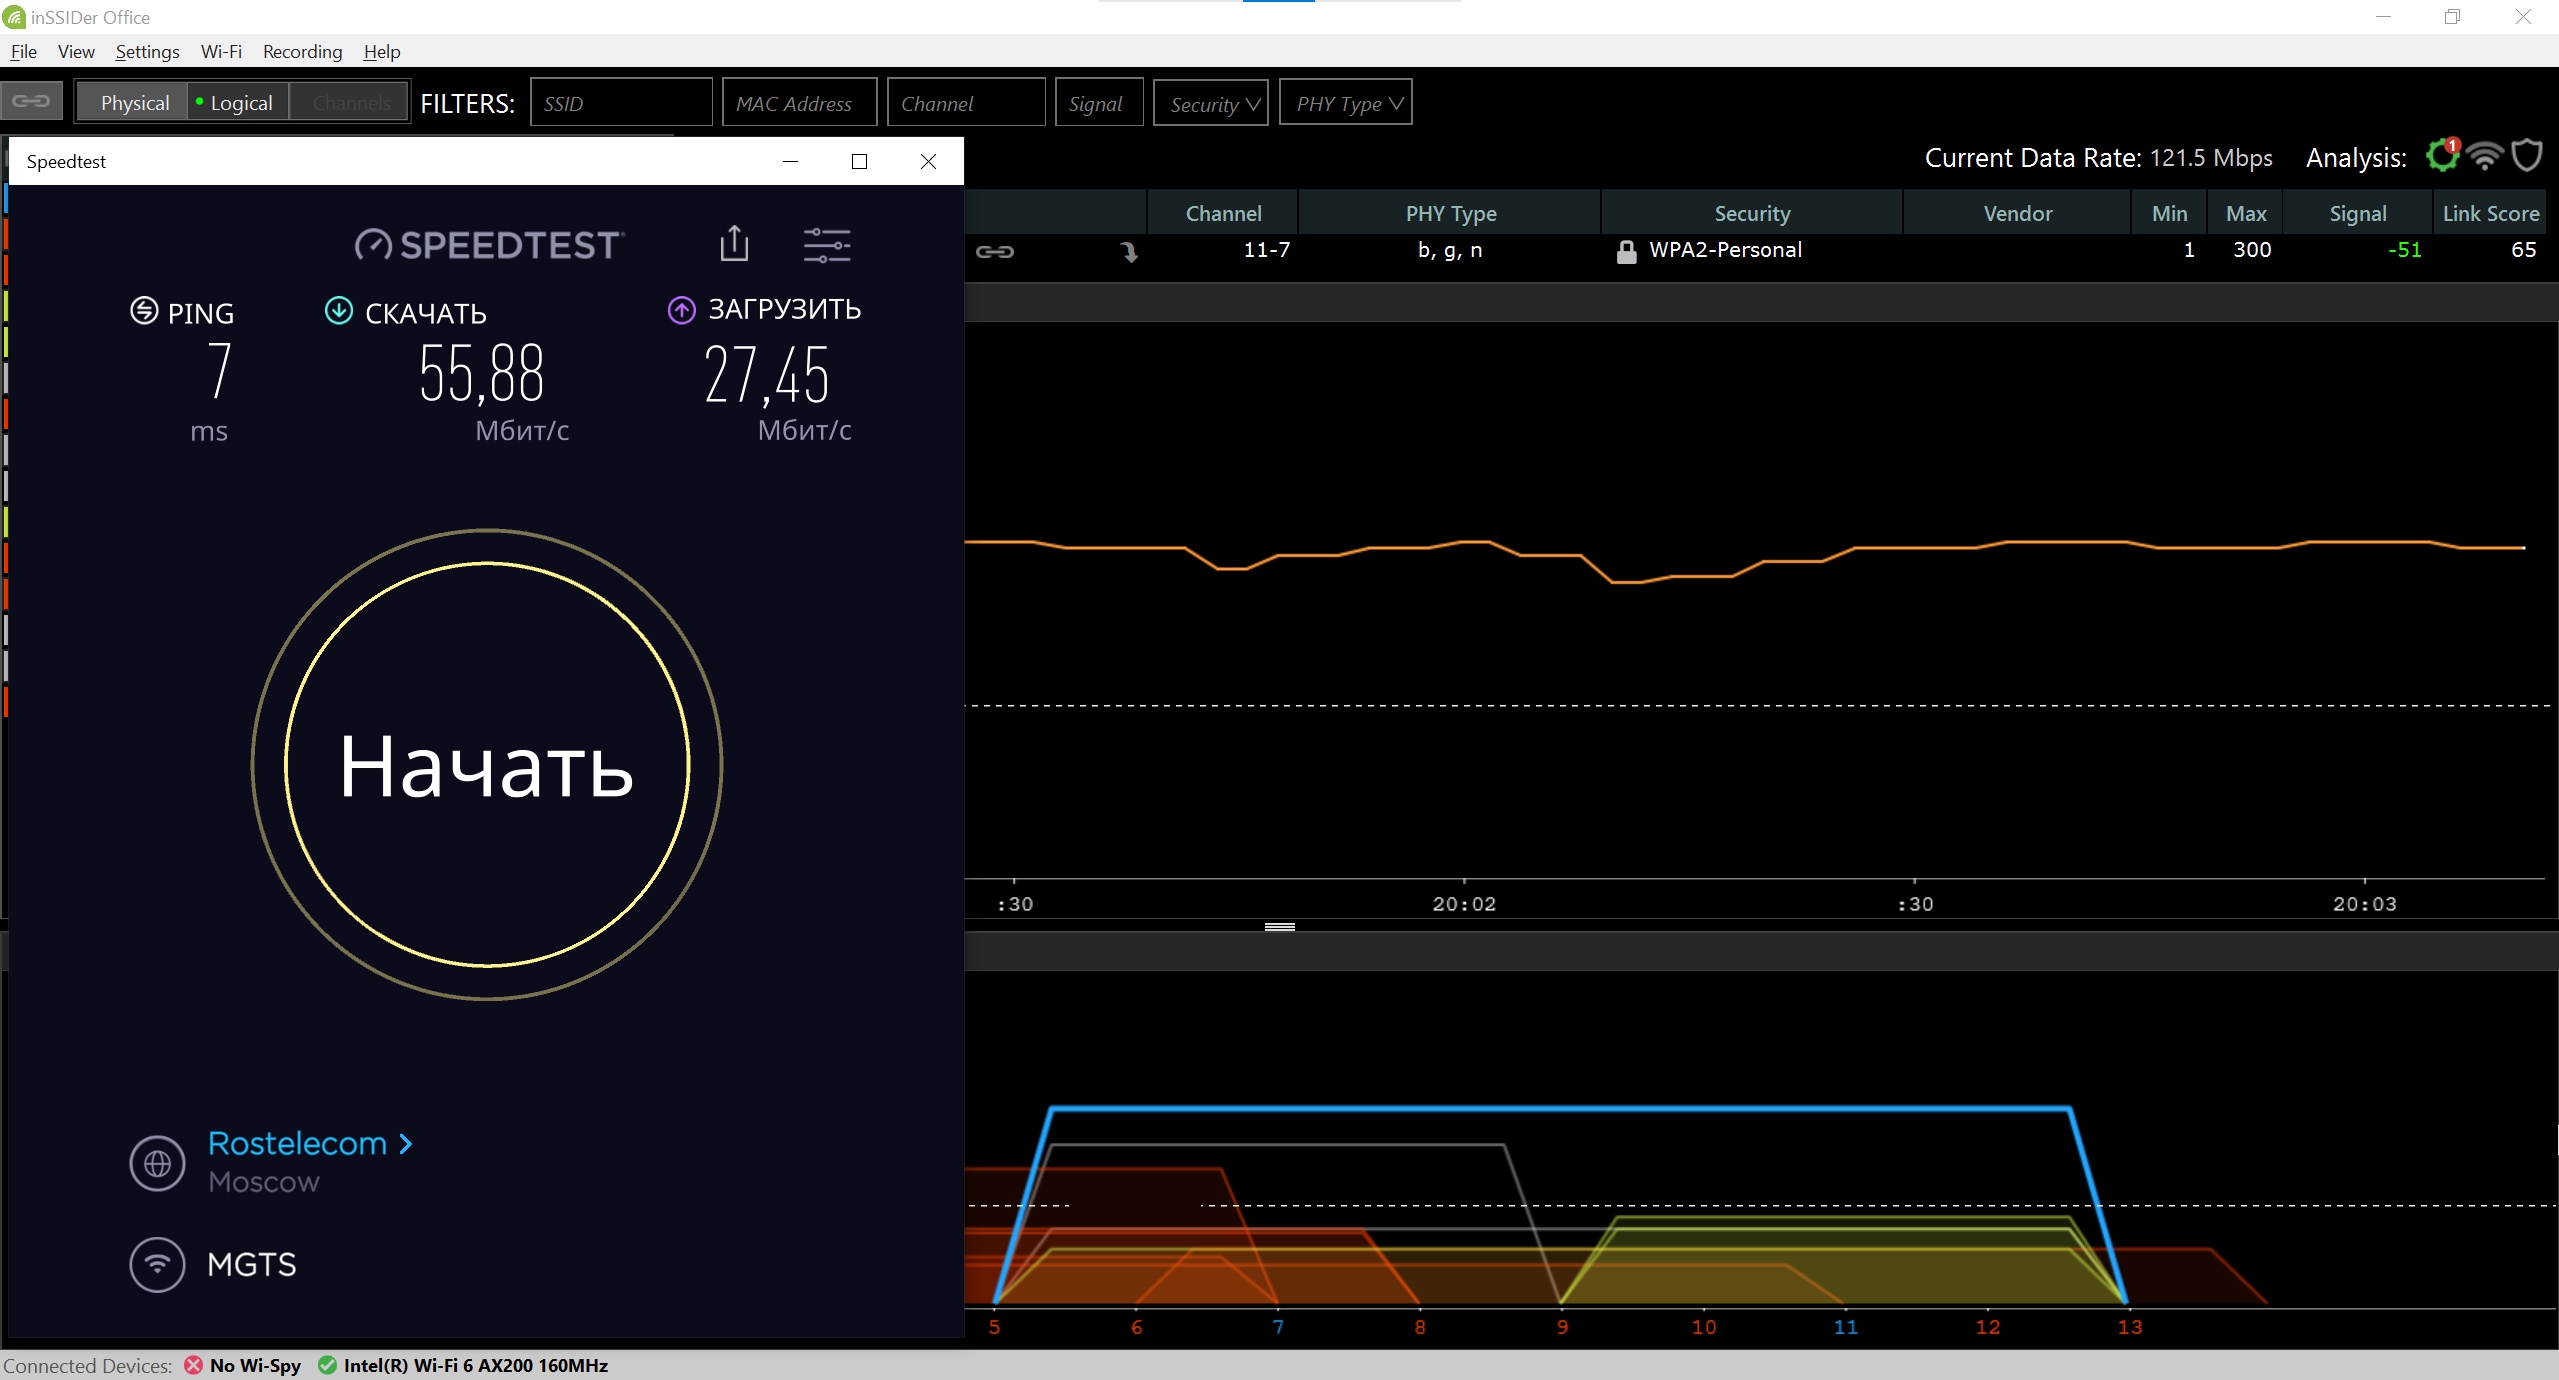Sort by the Vendor column header
Screen dimensions: 2559x1380
2017,213
